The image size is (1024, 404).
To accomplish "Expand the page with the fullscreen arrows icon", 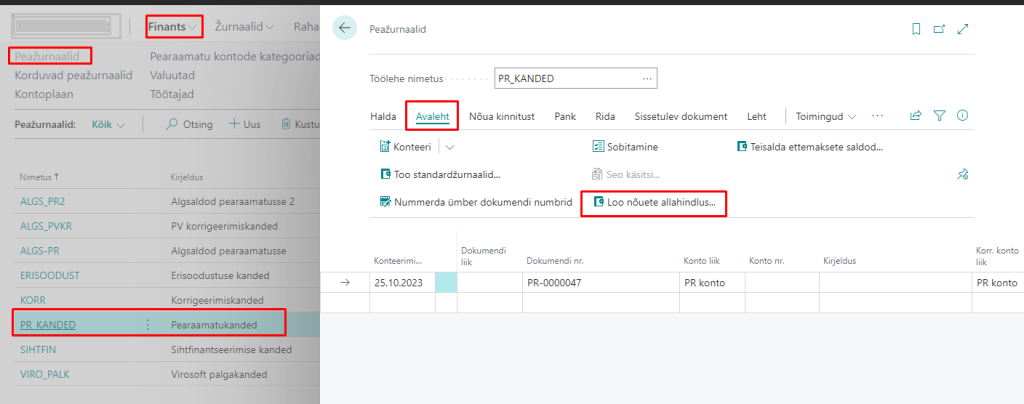I will (x=963, y=29).
